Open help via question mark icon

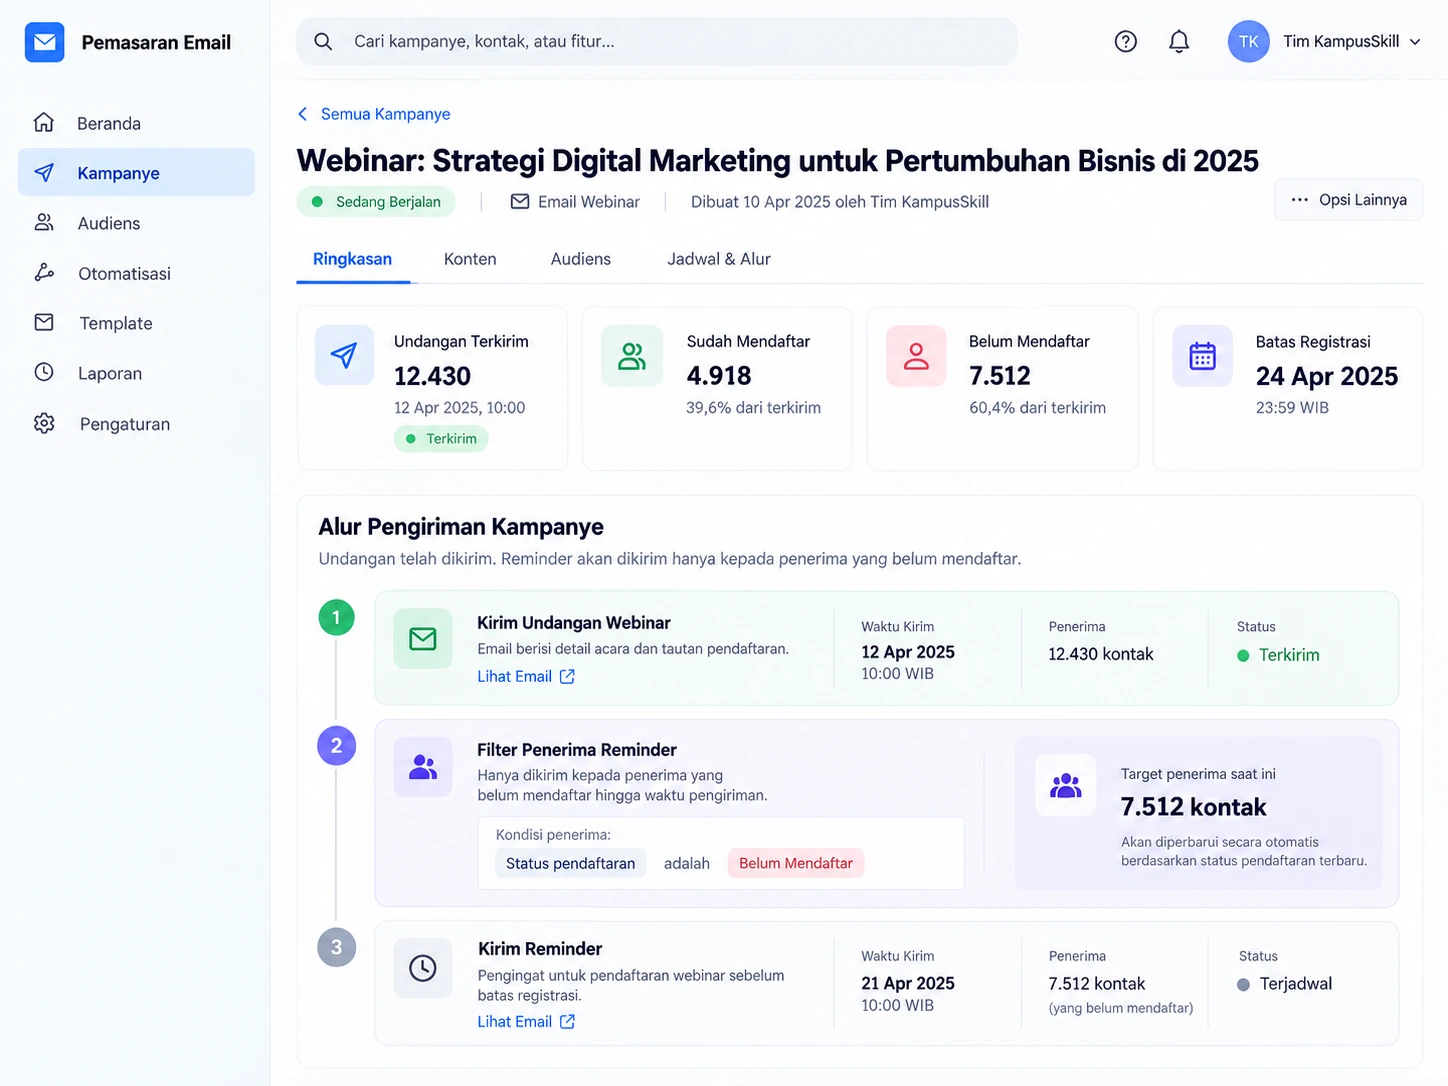click(1126, 41)
